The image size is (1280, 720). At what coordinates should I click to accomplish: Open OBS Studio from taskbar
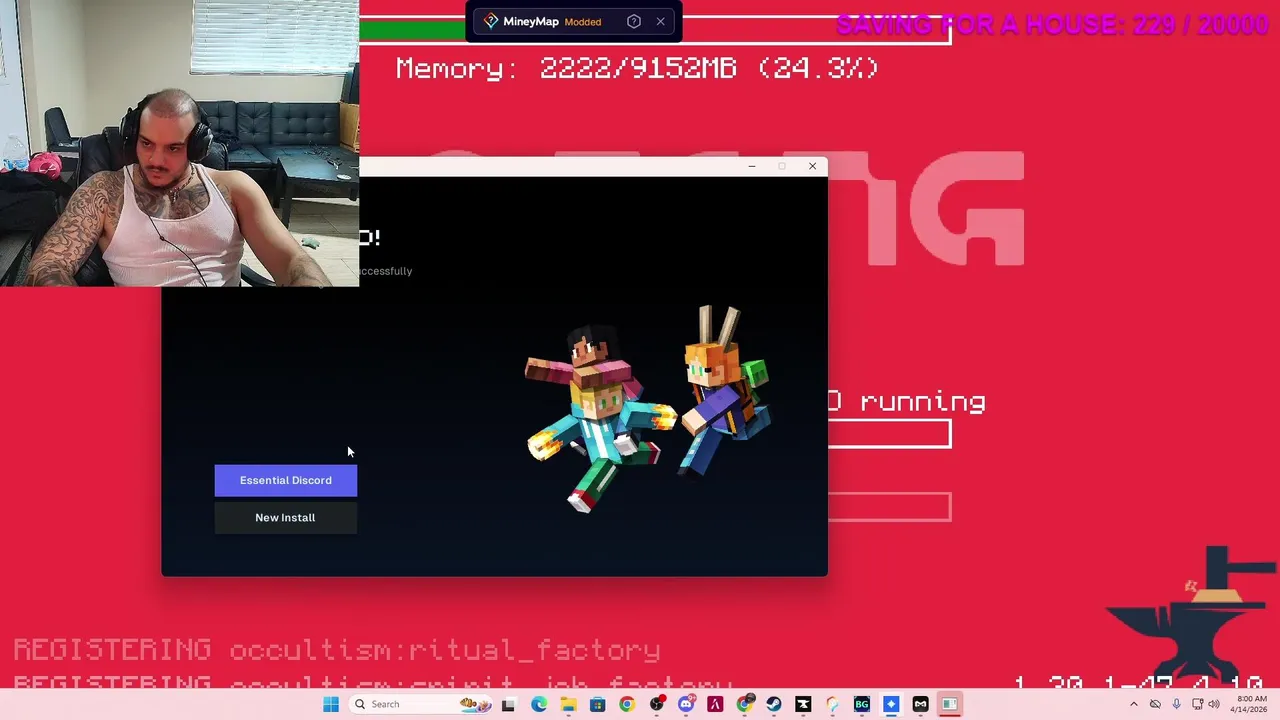click(656, 704)
